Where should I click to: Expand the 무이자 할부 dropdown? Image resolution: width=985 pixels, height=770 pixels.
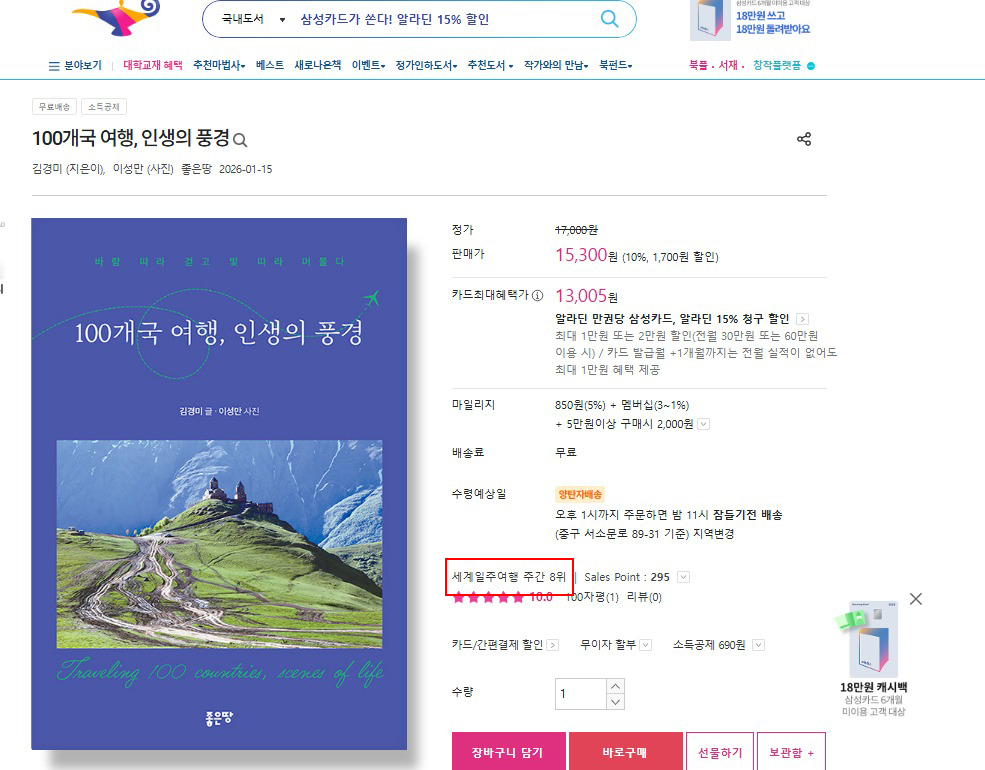tap(645, 645)
